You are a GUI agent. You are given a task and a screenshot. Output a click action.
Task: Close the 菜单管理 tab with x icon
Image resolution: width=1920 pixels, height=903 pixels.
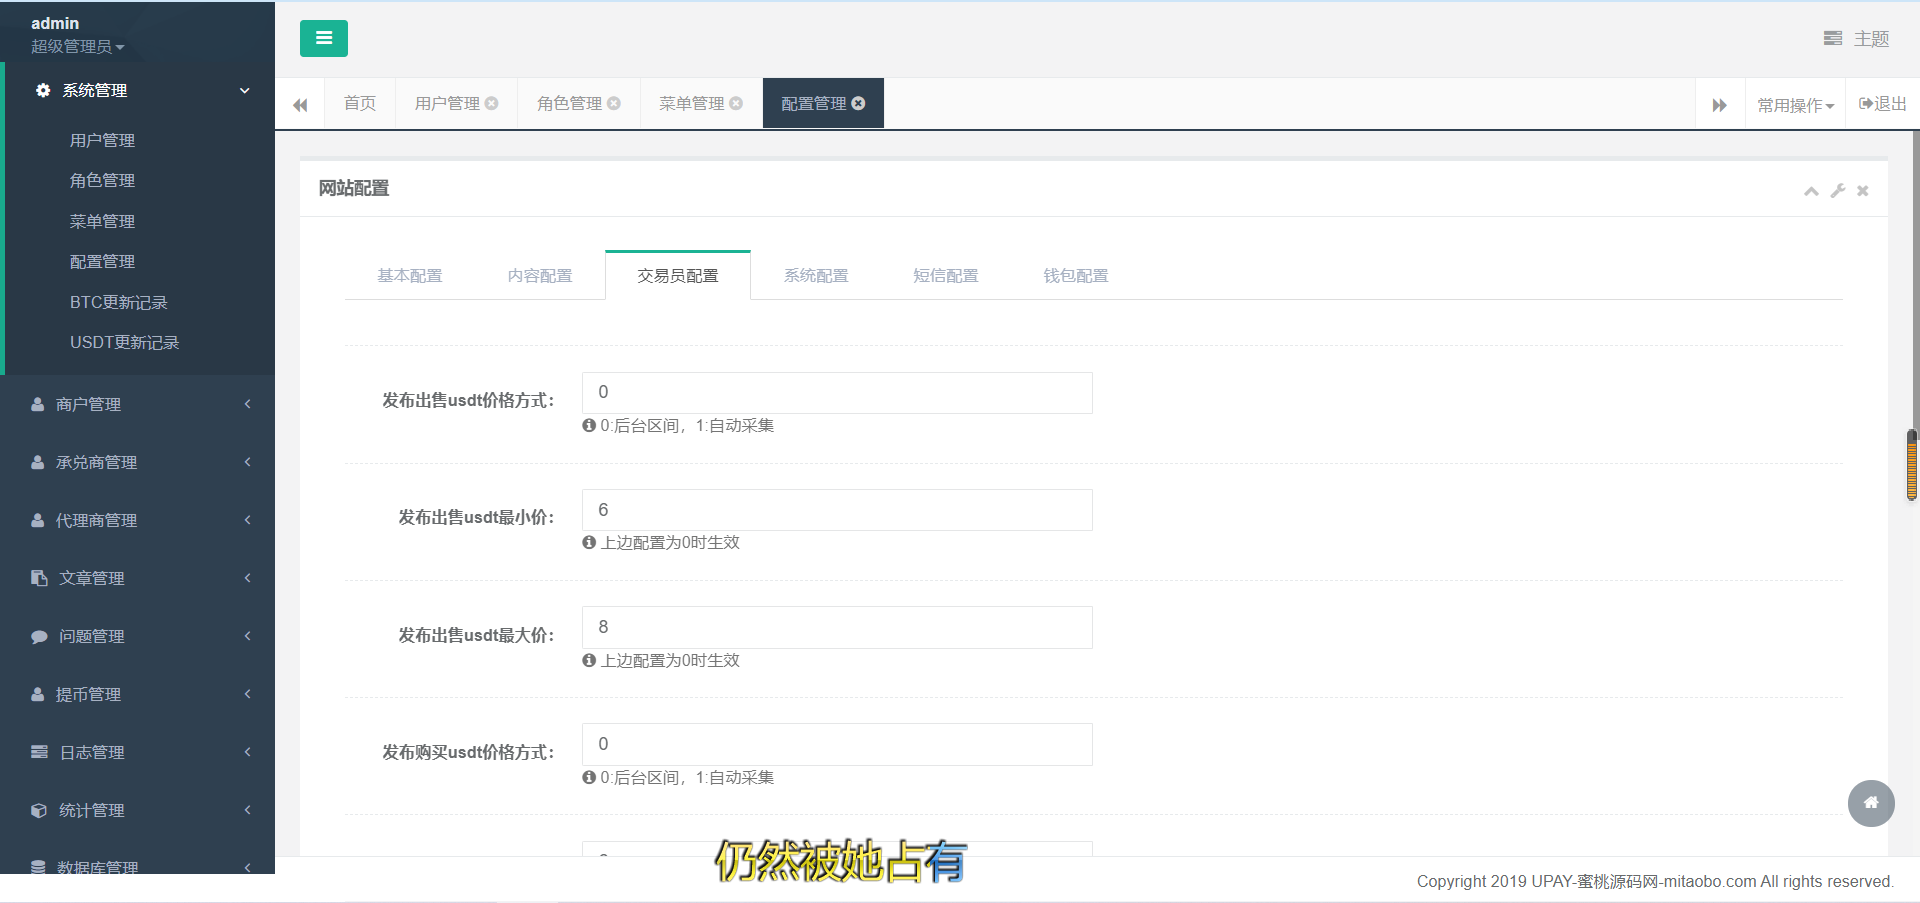736,103
